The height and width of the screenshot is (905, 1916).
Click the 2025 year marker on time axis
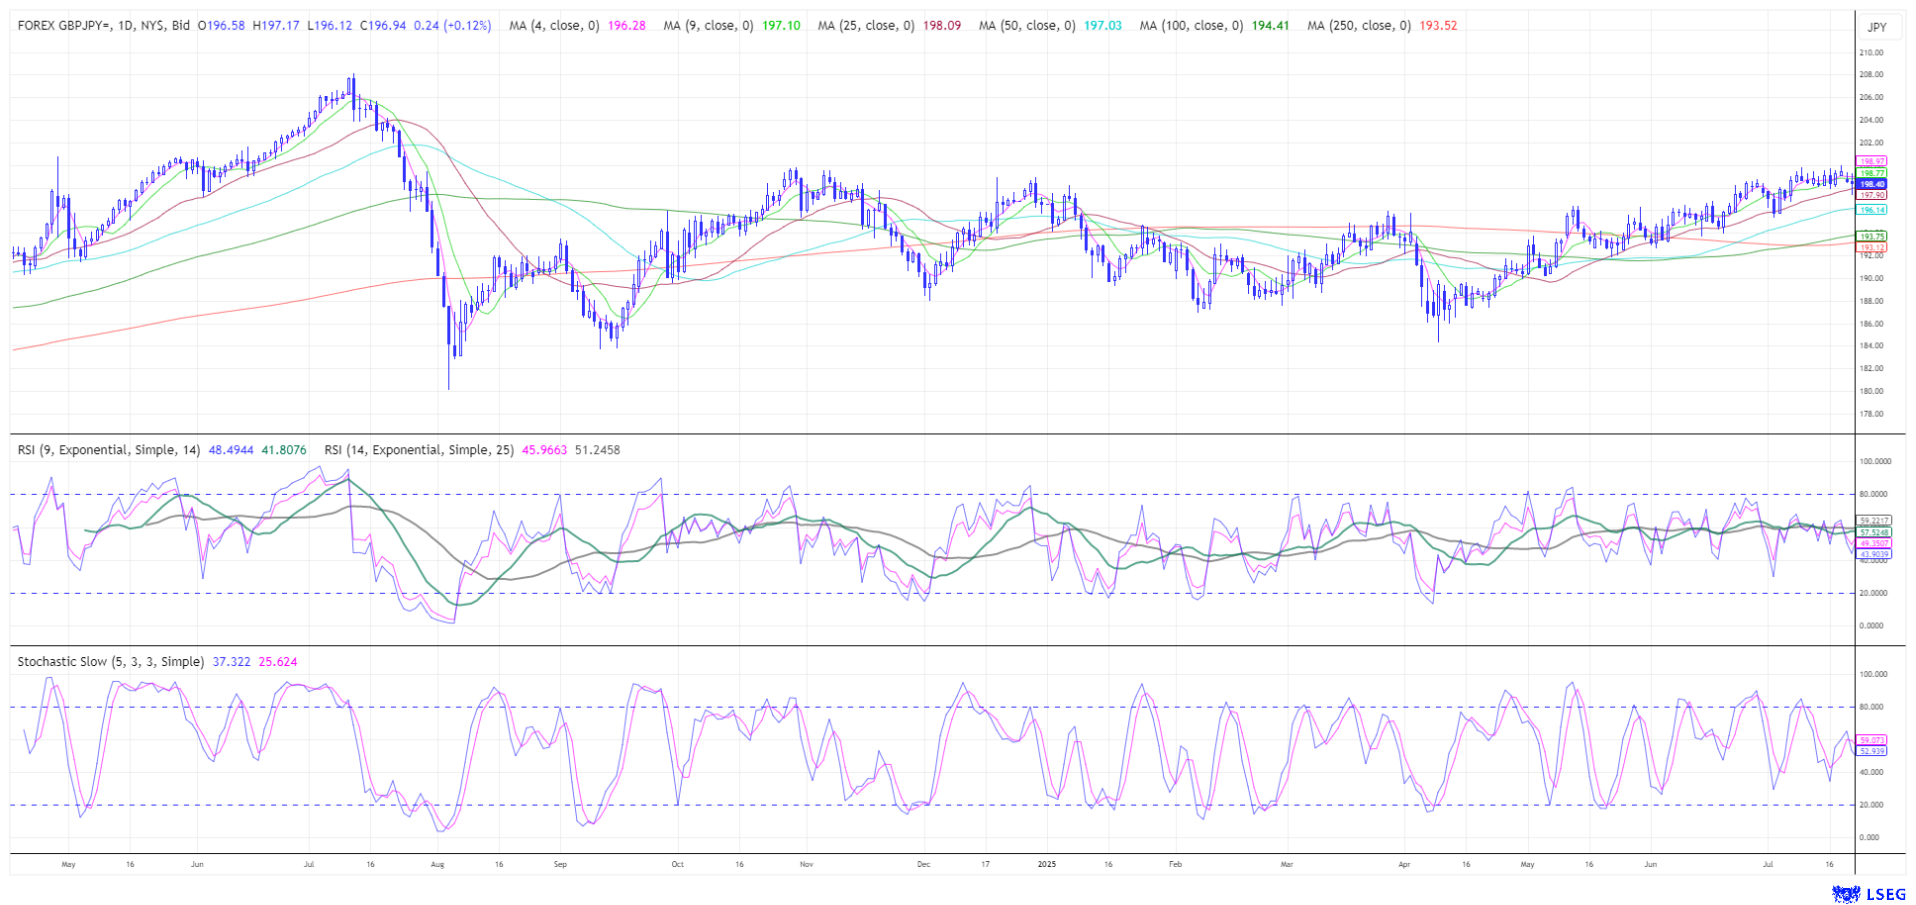click(1046, 863)
